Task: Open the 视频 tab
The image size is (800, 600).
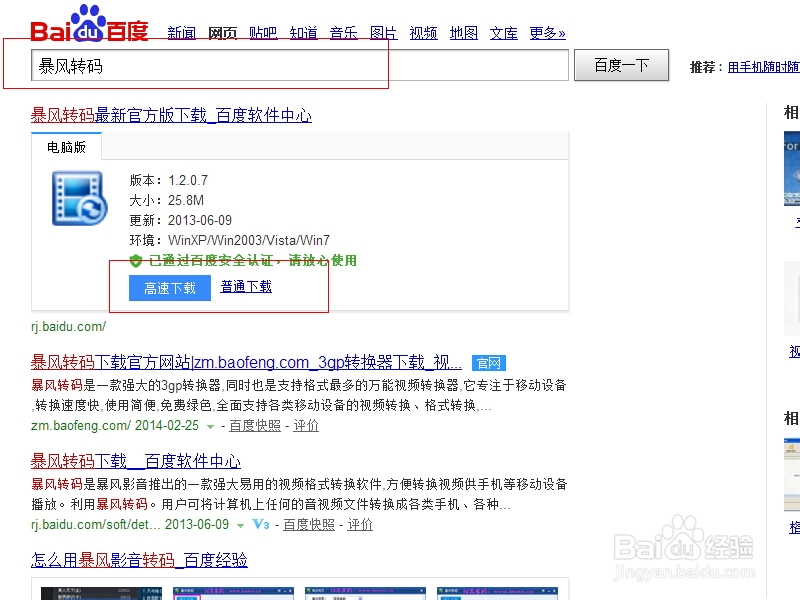Action: click(423, 33)
